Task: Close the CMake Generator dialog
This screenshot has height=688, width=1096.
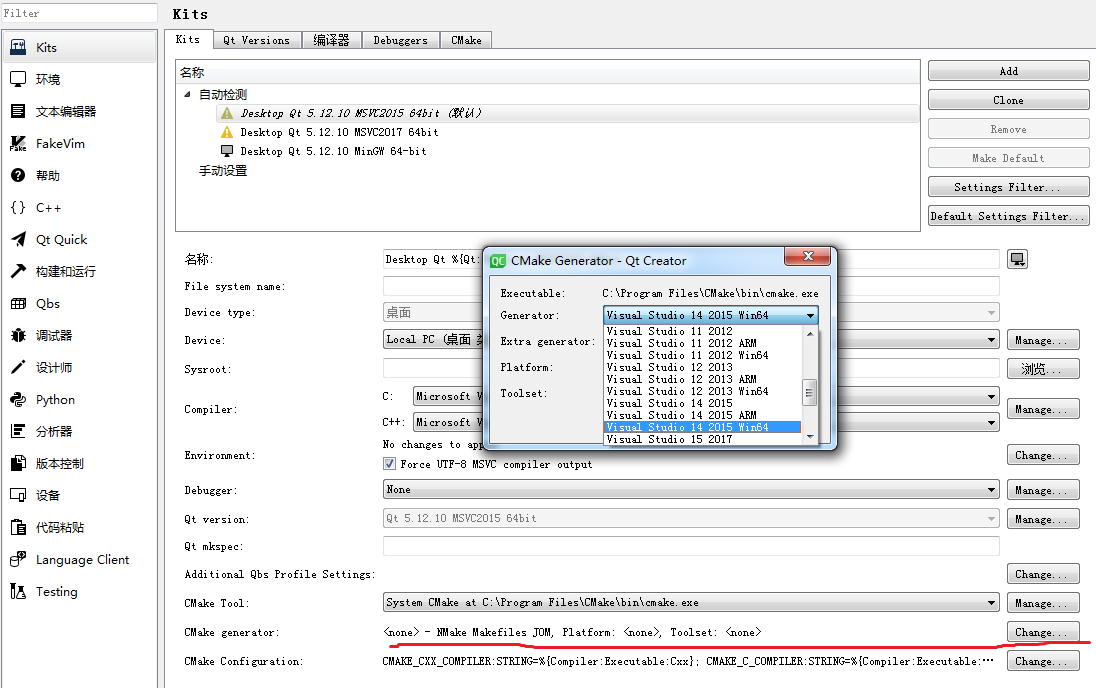Action: point(808,257)
